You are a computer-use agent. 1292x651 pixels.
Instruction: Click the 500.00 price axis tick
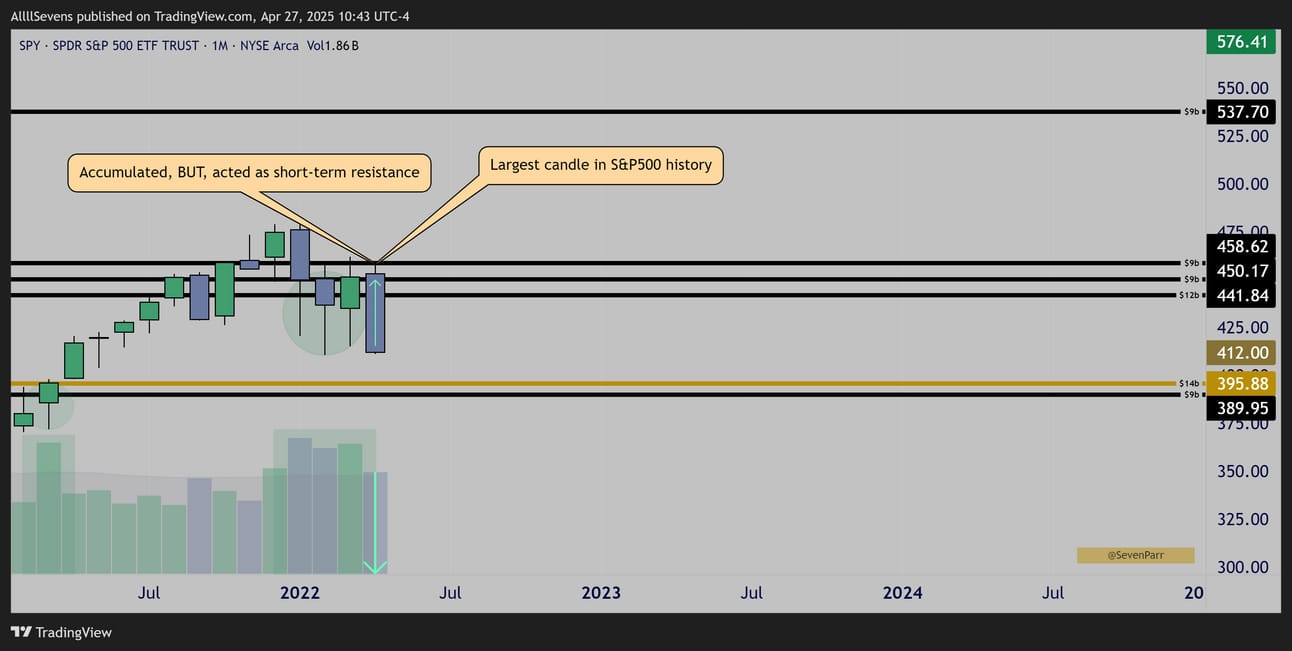tap(1241, 184)
